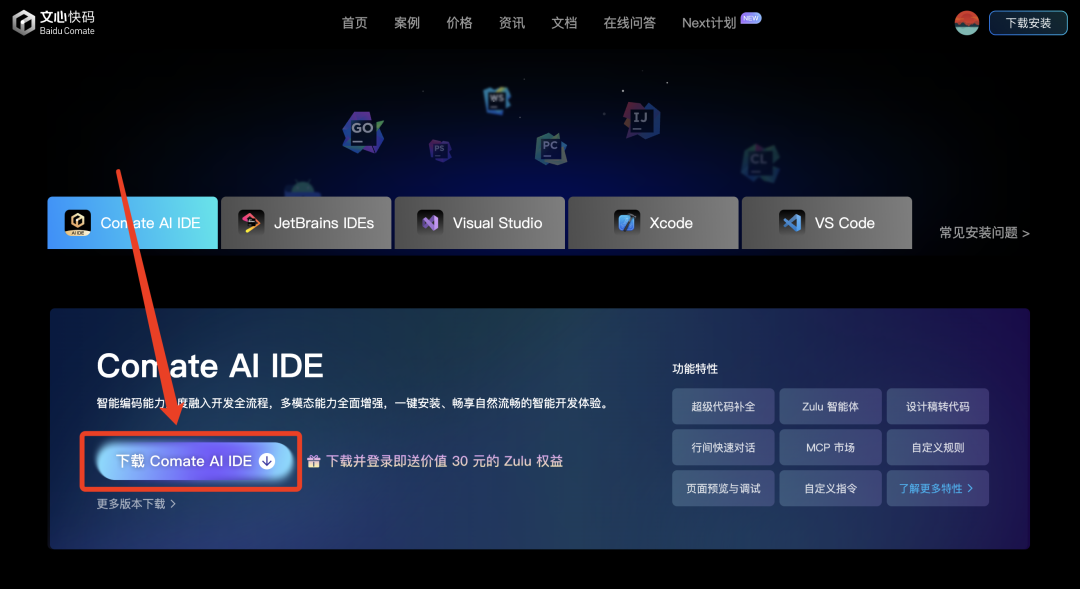Click the user avatar in the top-right
1080x589 pixels.
[x=966, y=22]
